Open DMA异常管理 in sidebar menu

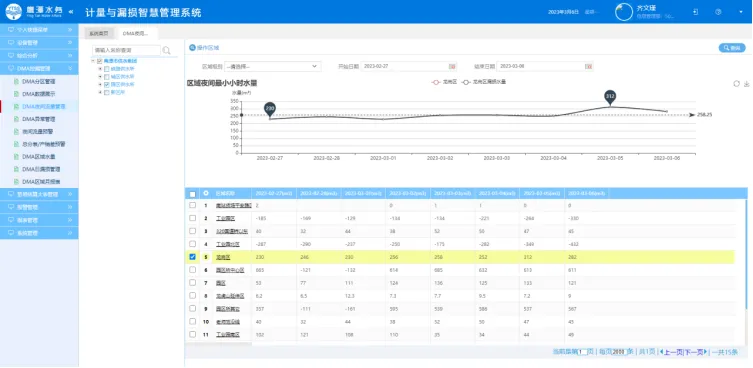[38, 119]
